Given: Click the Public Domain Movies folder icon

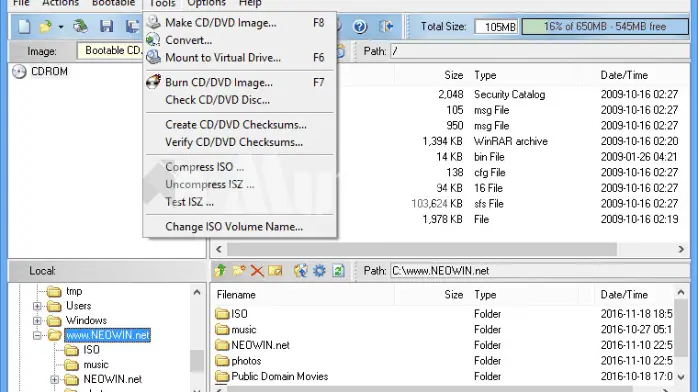Looking at the screenshot, I should pos(222,376).
